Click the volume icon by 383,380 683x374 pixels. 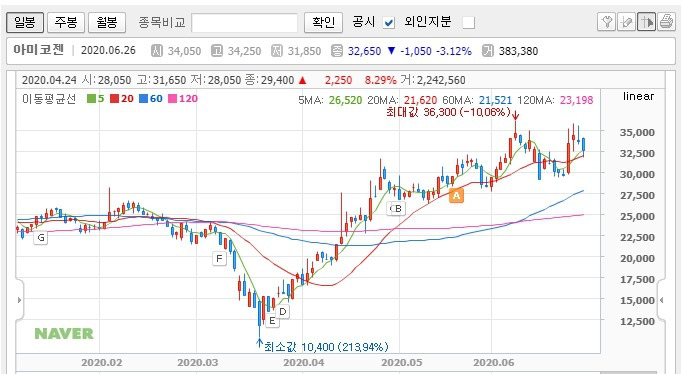[x=487, y=51]
